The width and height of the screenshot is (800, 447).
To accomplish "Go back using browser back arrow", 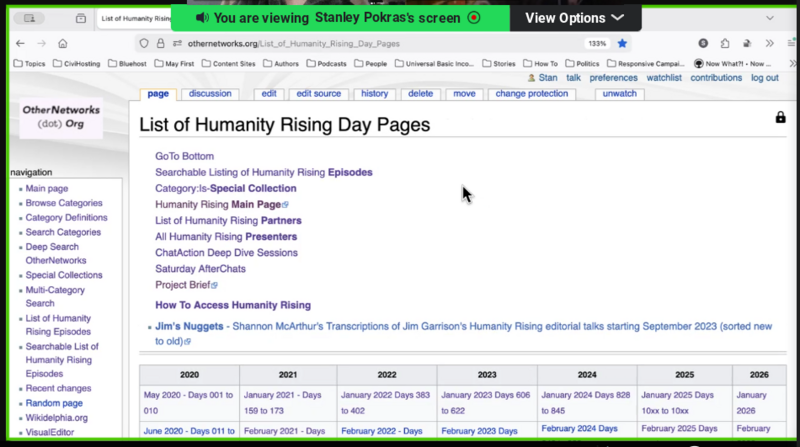I will 20,44.
